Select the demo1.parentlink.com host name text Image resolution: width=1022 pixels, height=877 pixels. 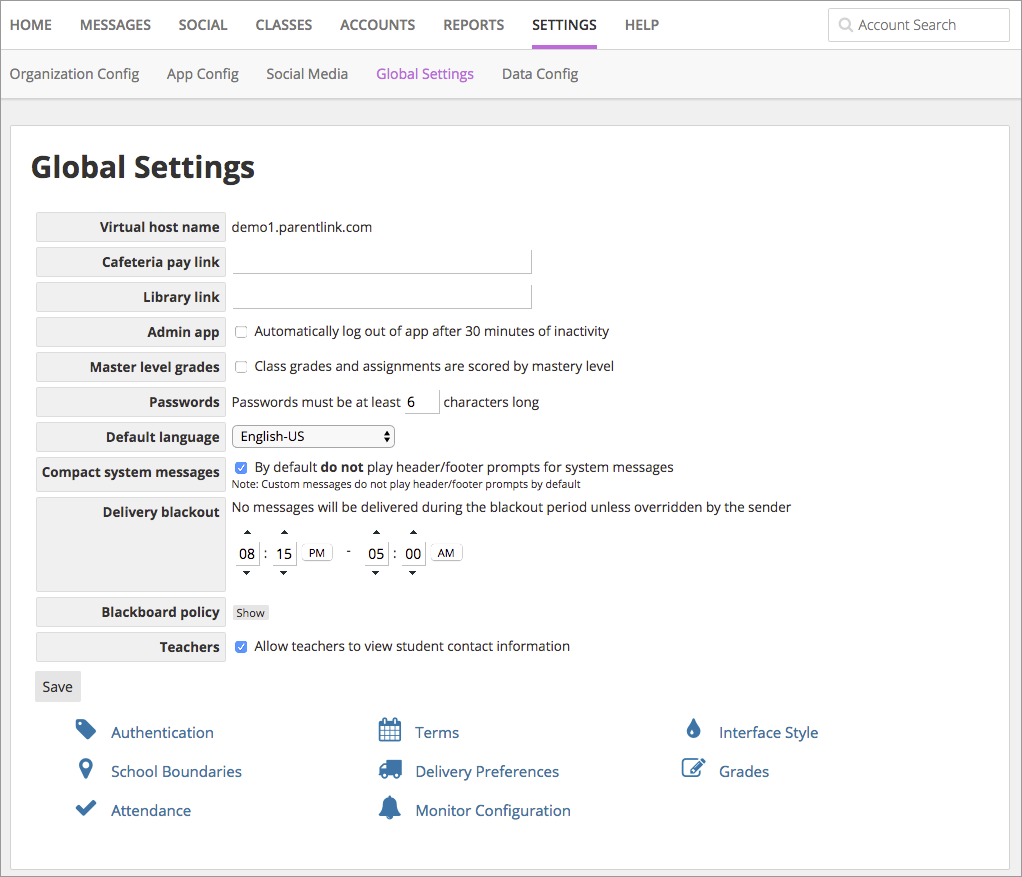[x=302, y=227]
